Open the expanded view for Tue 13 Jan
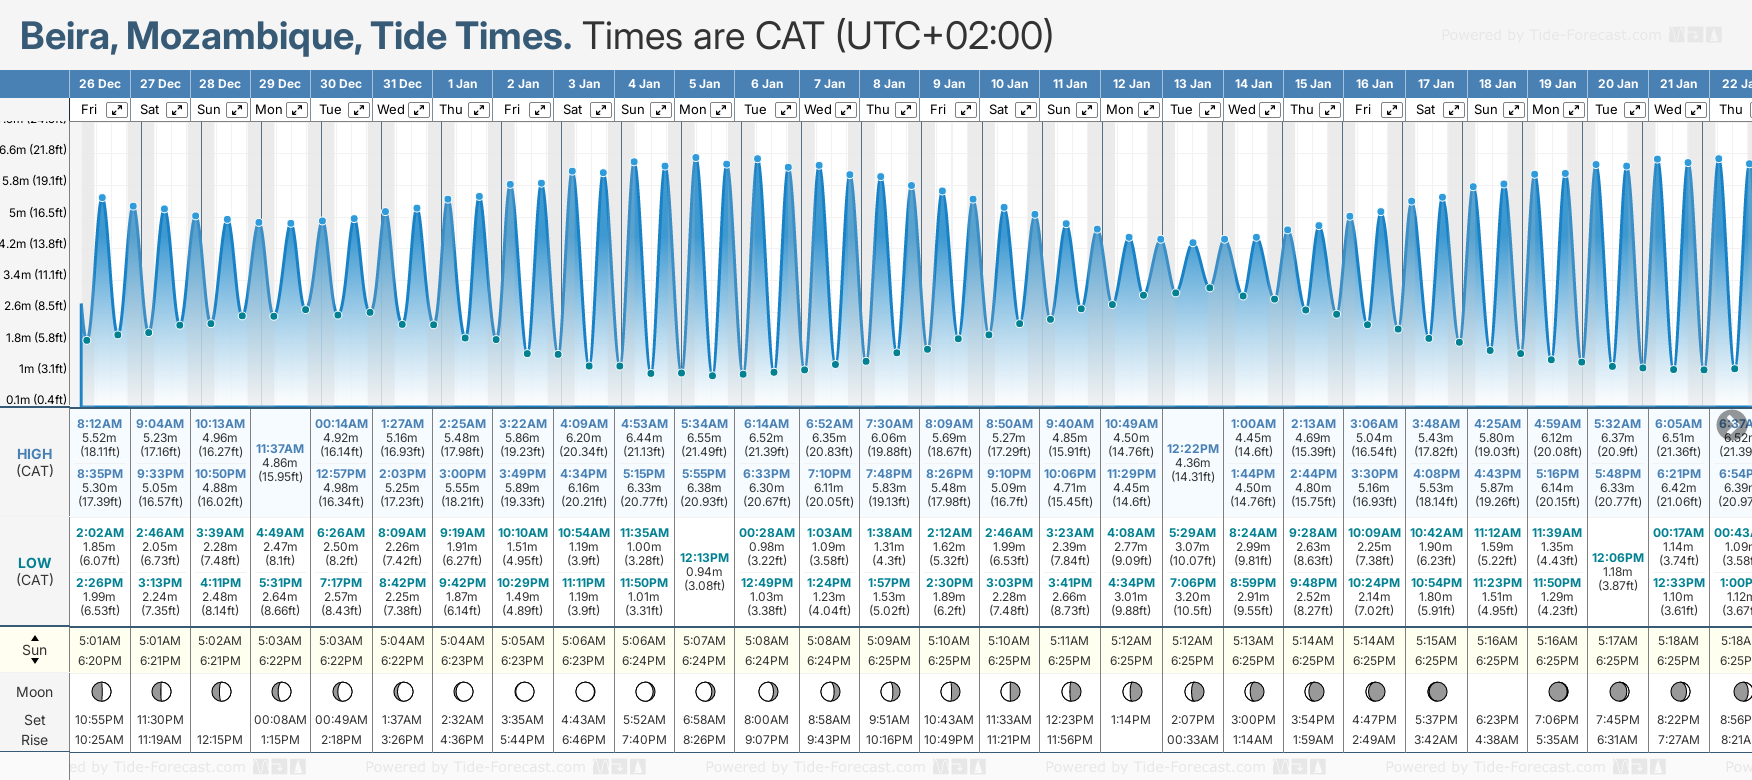Viewport: 1752px width, 780px height. click(x=1209, y=110)
